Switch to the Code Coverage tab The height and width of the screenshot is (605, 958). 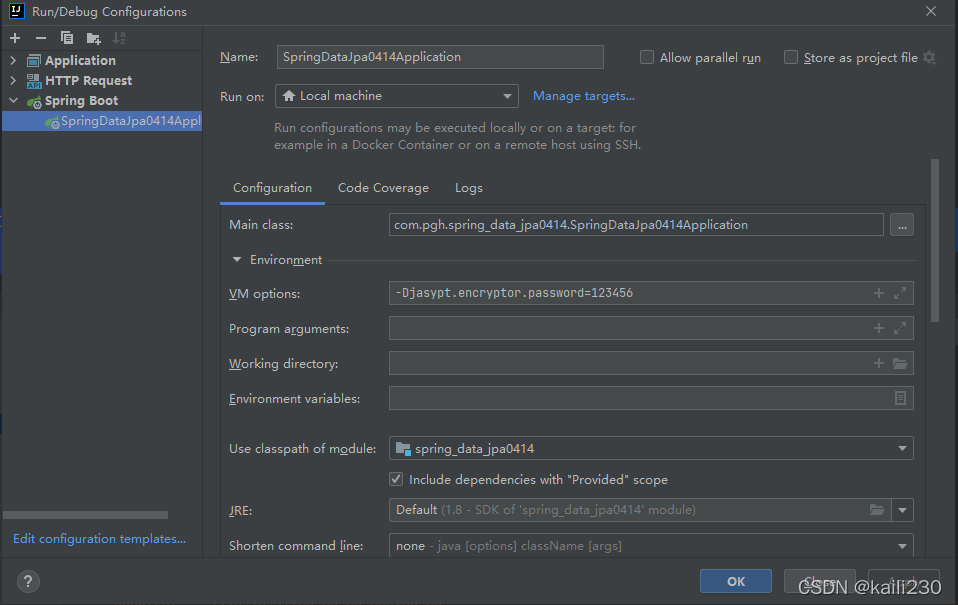(383, 187)
